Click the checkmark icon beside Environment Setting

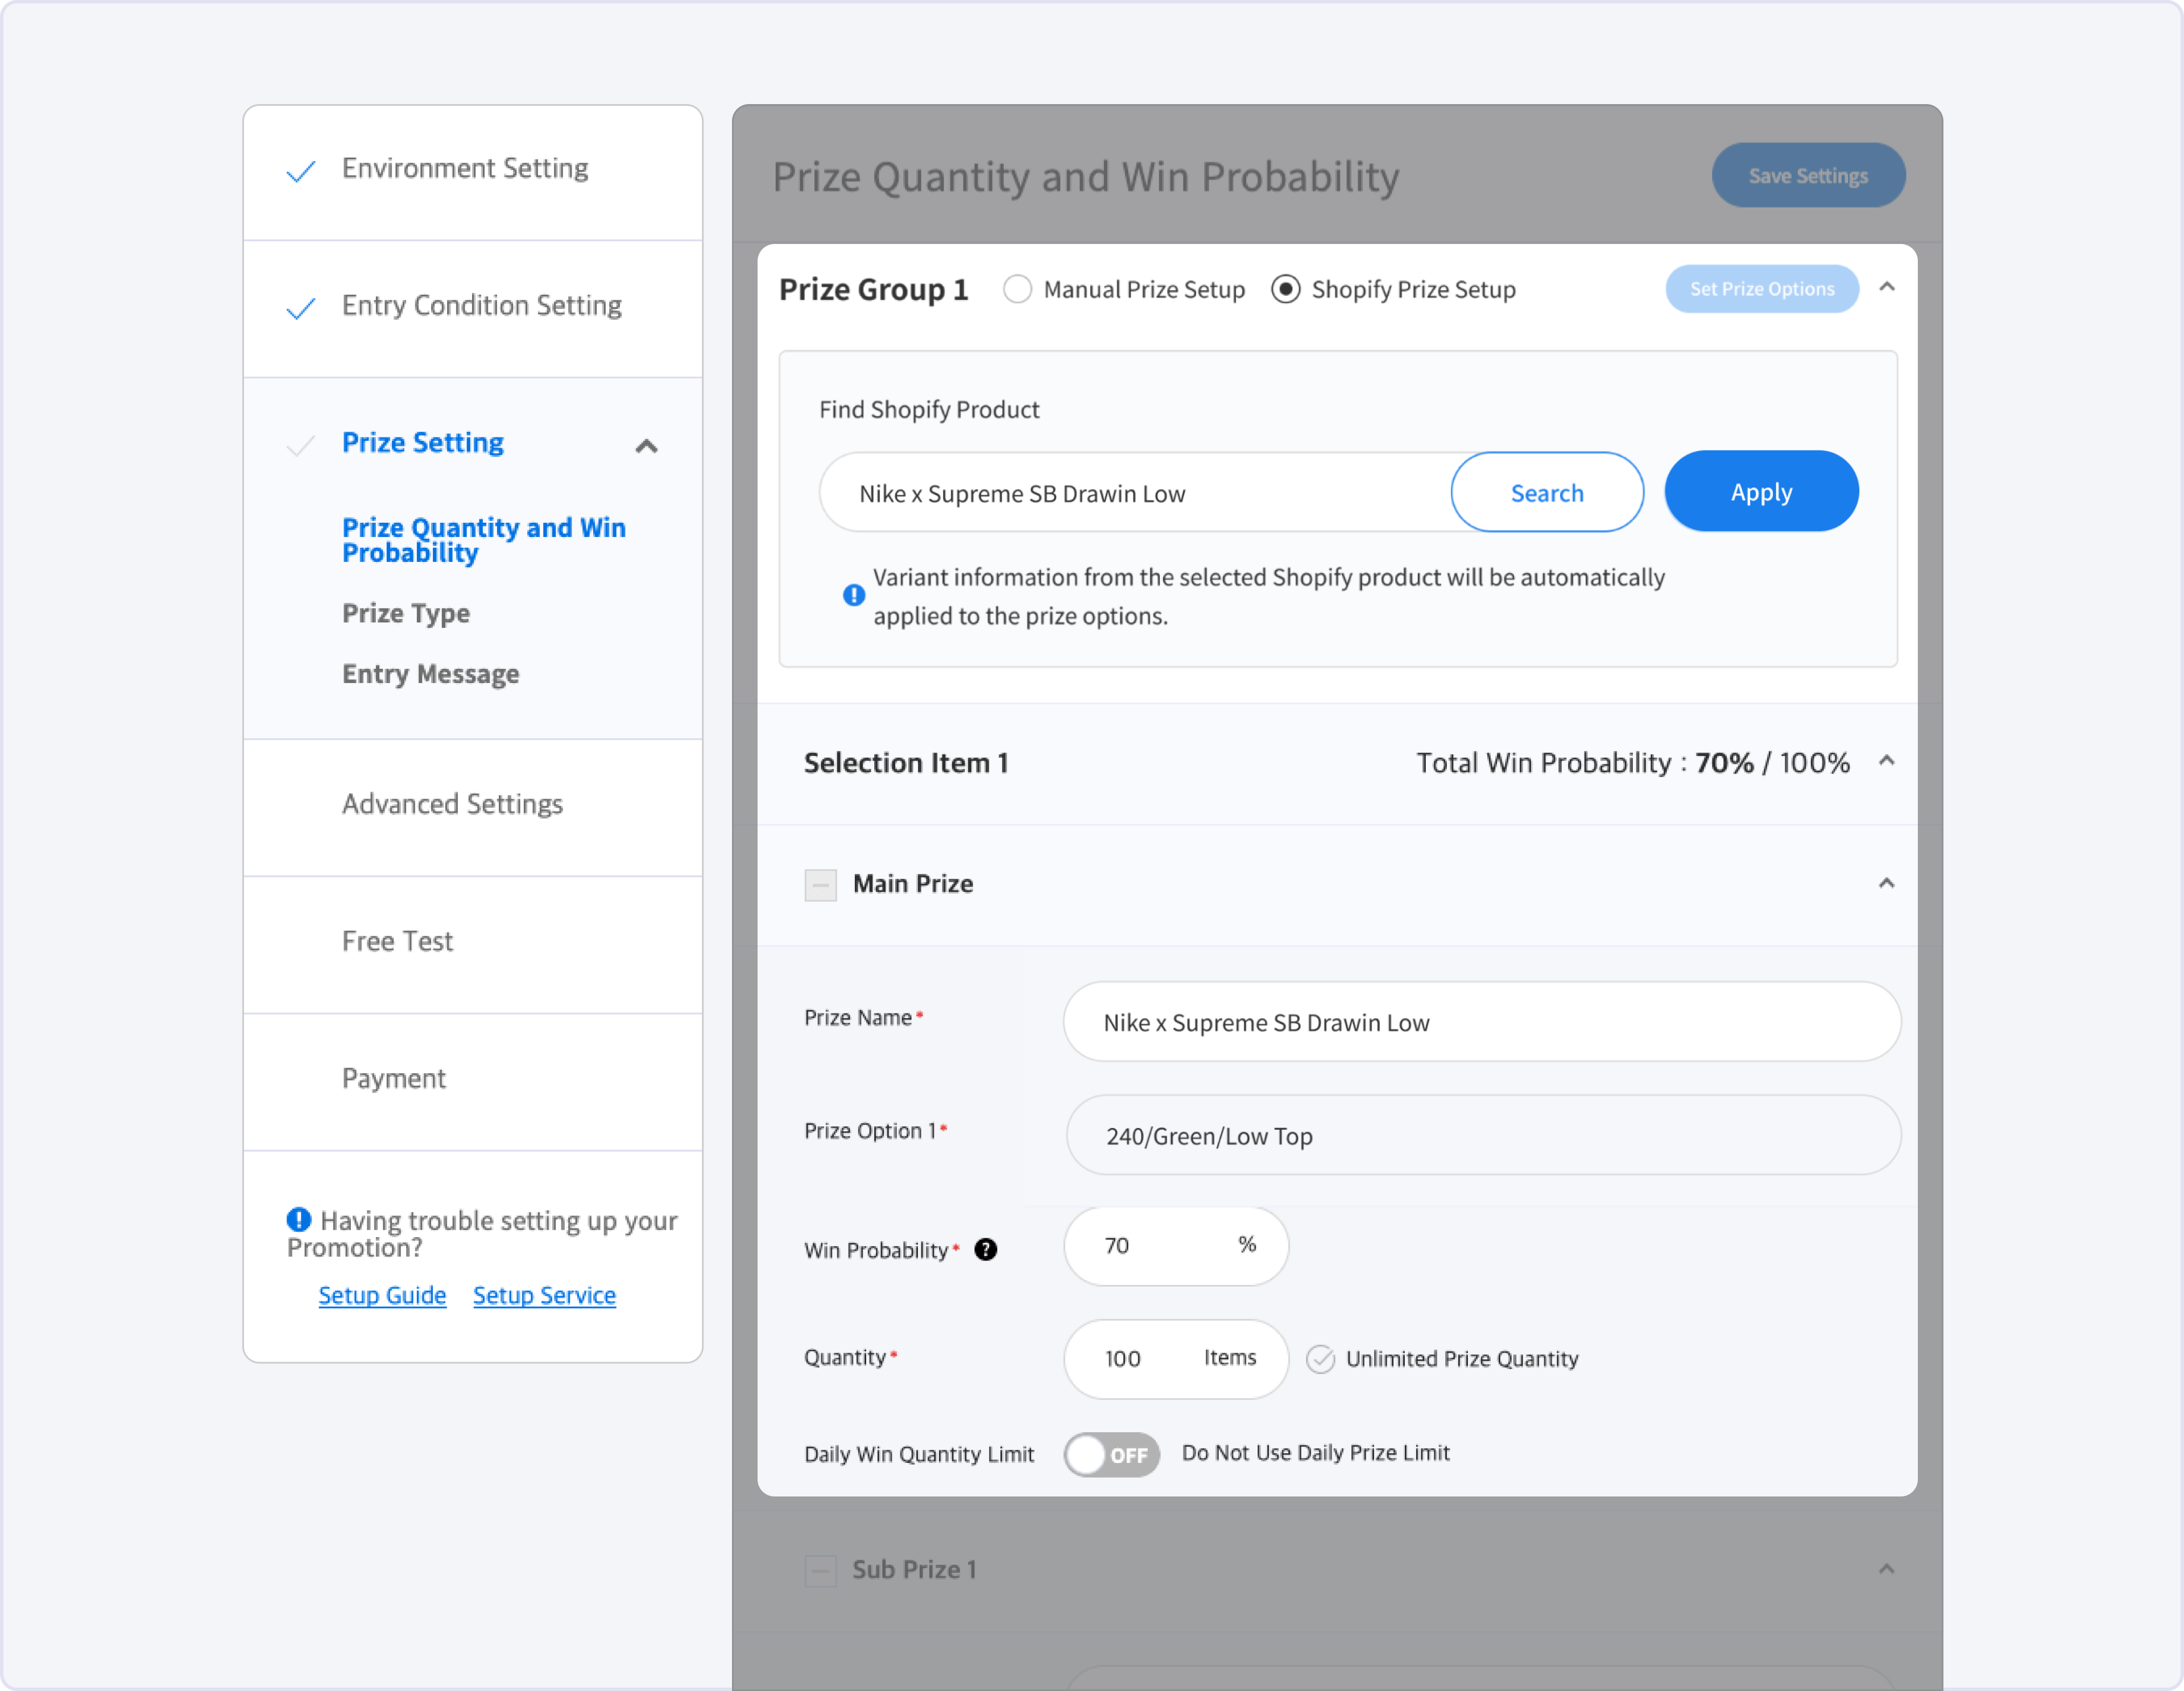click(x=301, y=171)
